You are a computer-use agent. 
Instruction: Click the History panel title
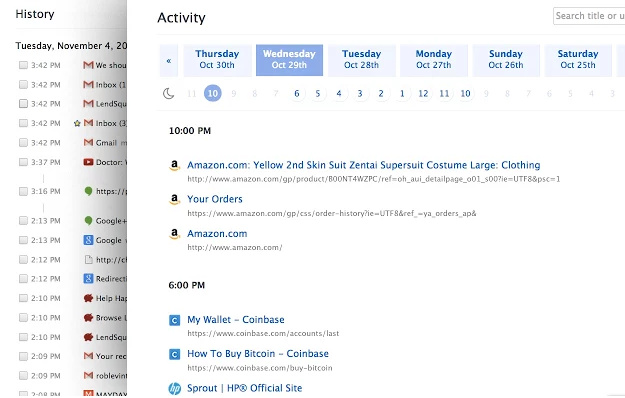35,14
